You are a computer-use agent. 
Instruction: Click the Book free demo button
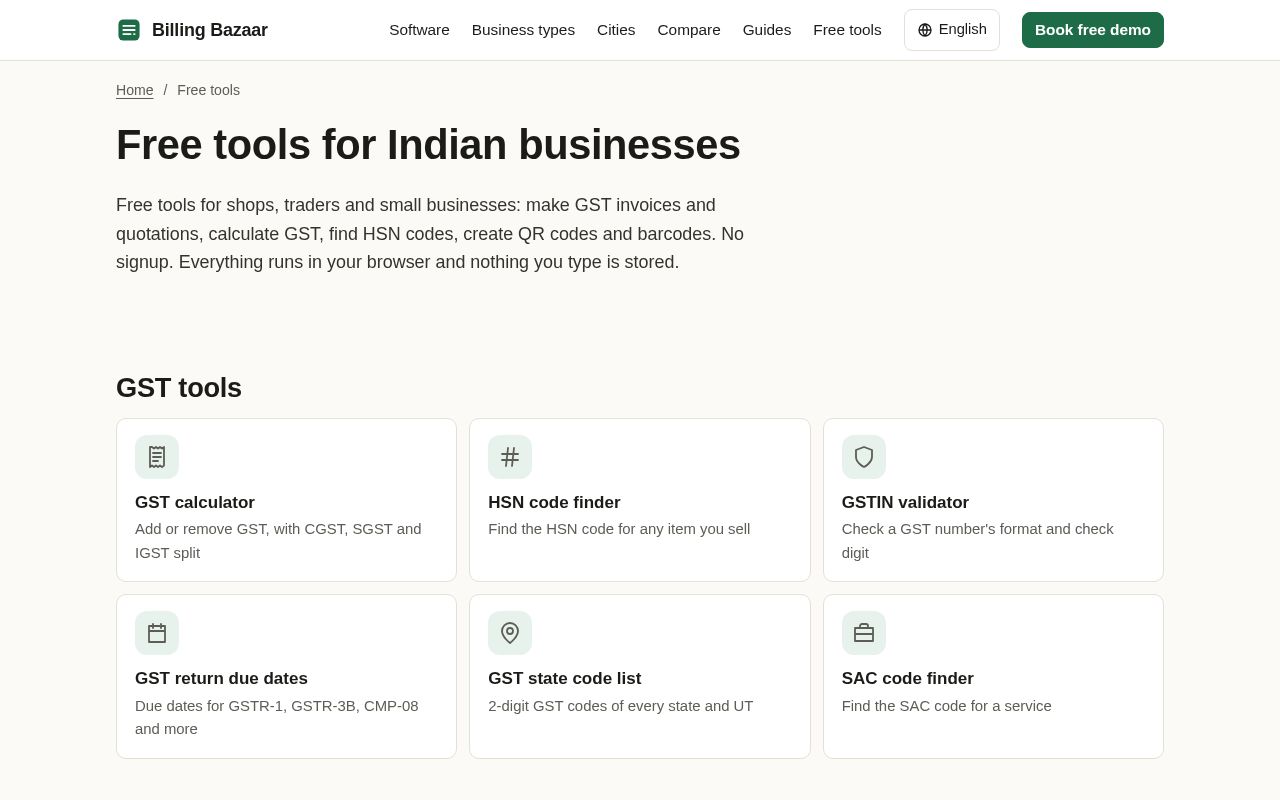tap(1093, 30)
